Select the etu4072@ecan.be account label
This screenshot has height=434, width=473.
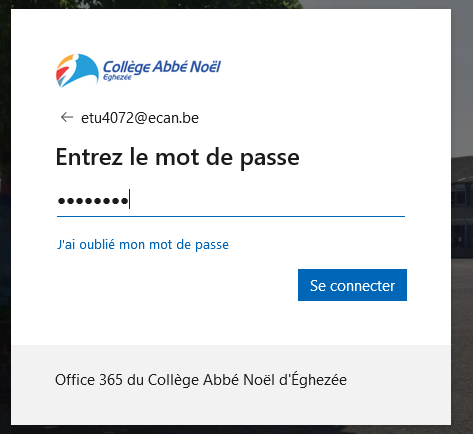pyautogui.click(x=140, y=118)
